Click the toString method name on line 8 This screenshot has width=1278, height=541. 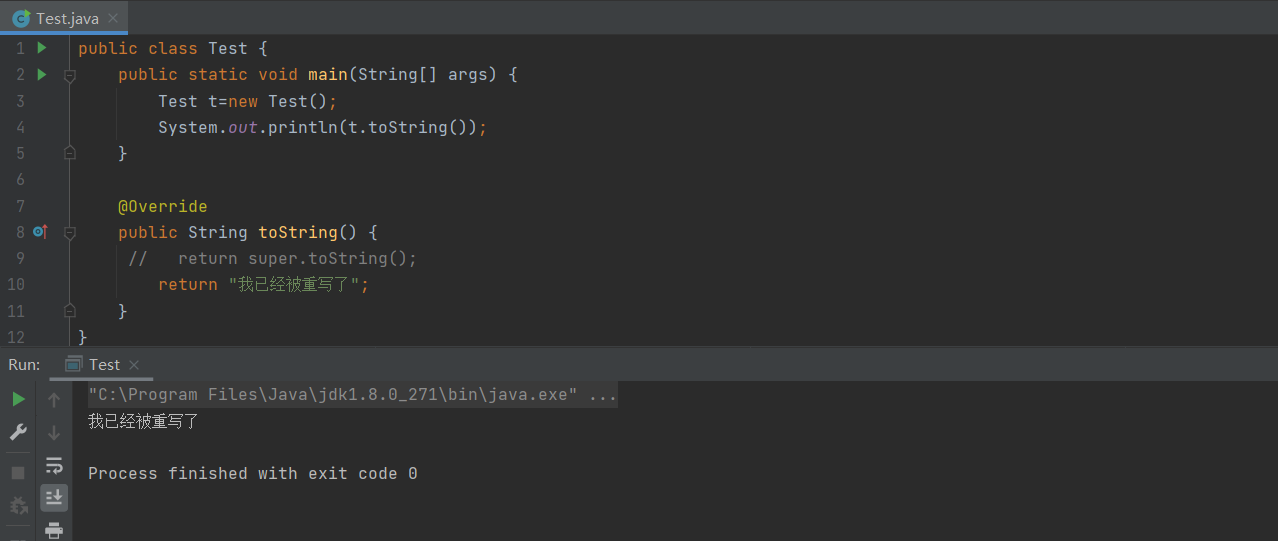tap(298, 232)
